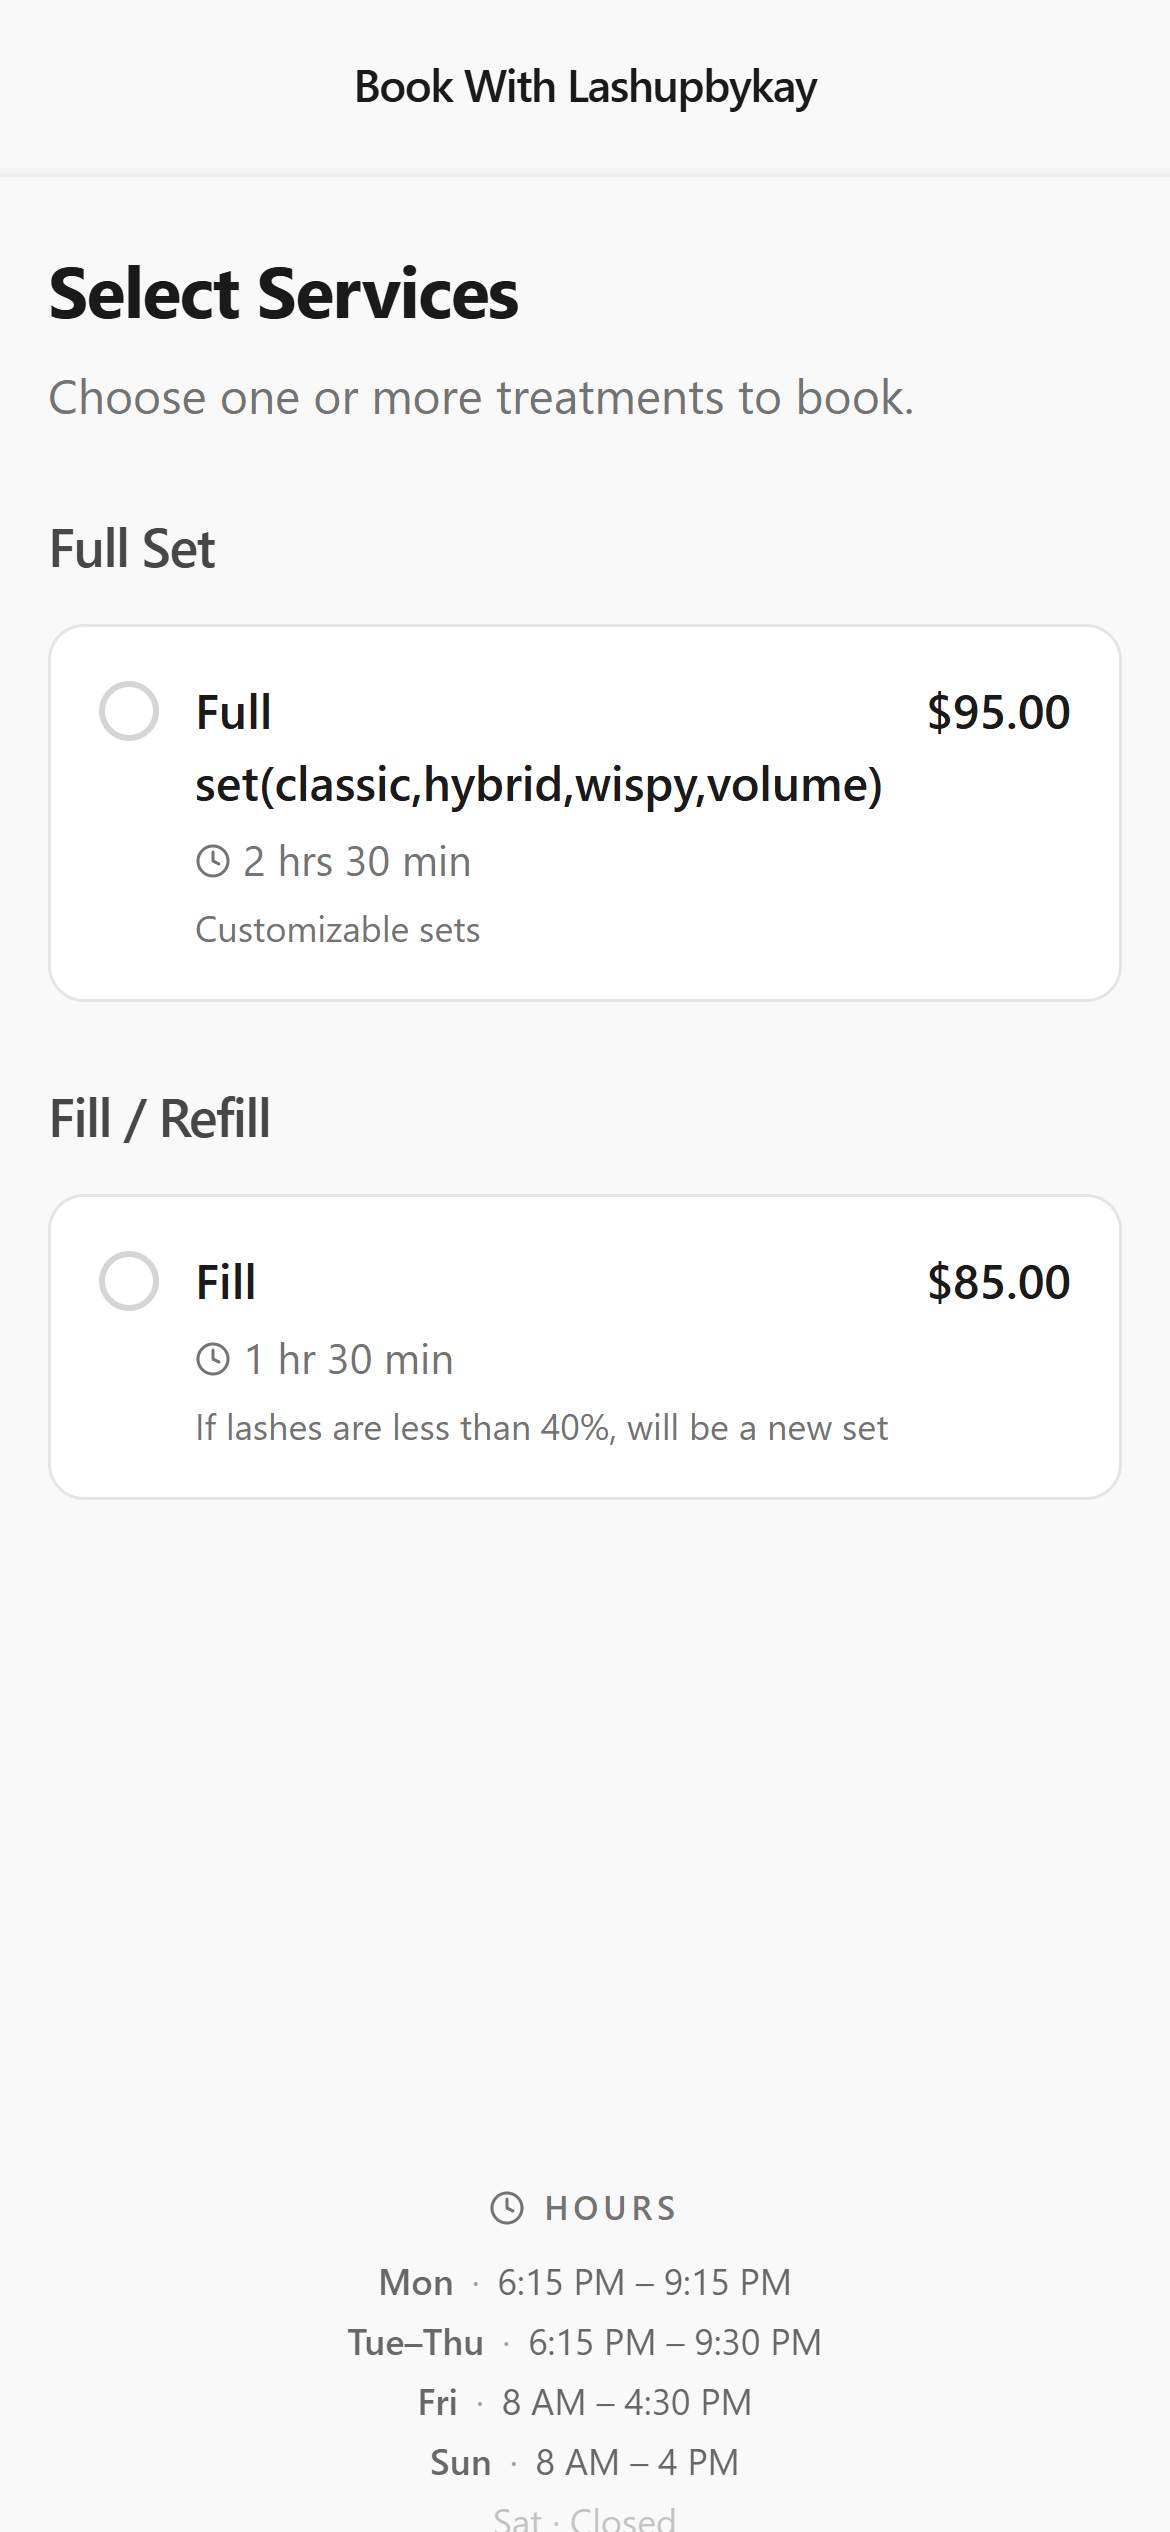Click the Fill / Refill category heading
This screenshot has height=2532, width=1170.
click(x=160, y=1119)
